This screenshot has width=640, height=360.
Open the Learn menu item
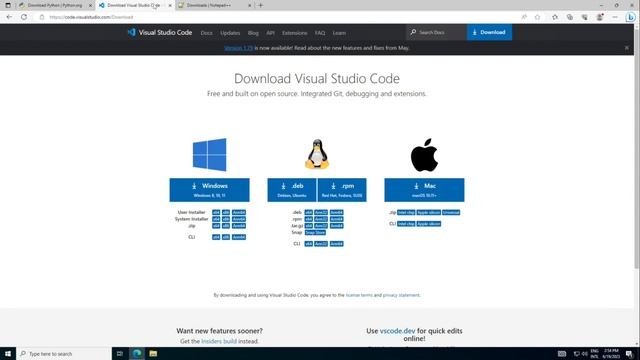[339, 33]
